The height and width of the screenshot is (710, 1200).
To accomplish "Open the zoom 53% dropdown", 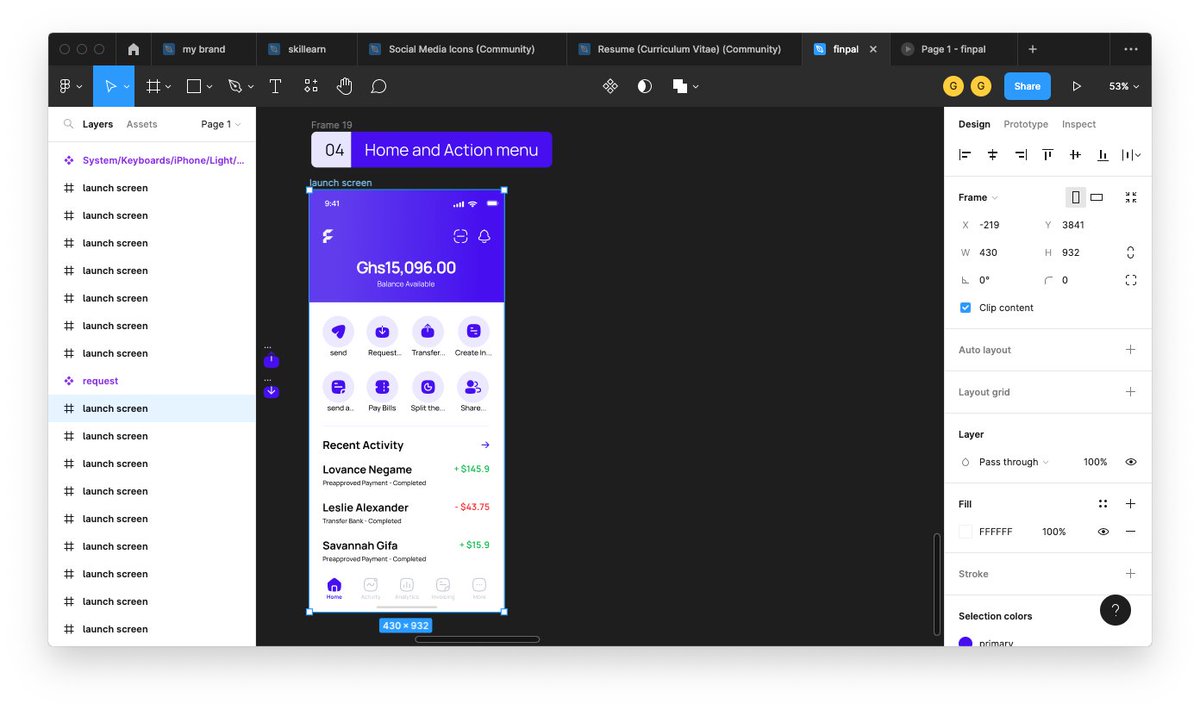I will [1124, 86].
